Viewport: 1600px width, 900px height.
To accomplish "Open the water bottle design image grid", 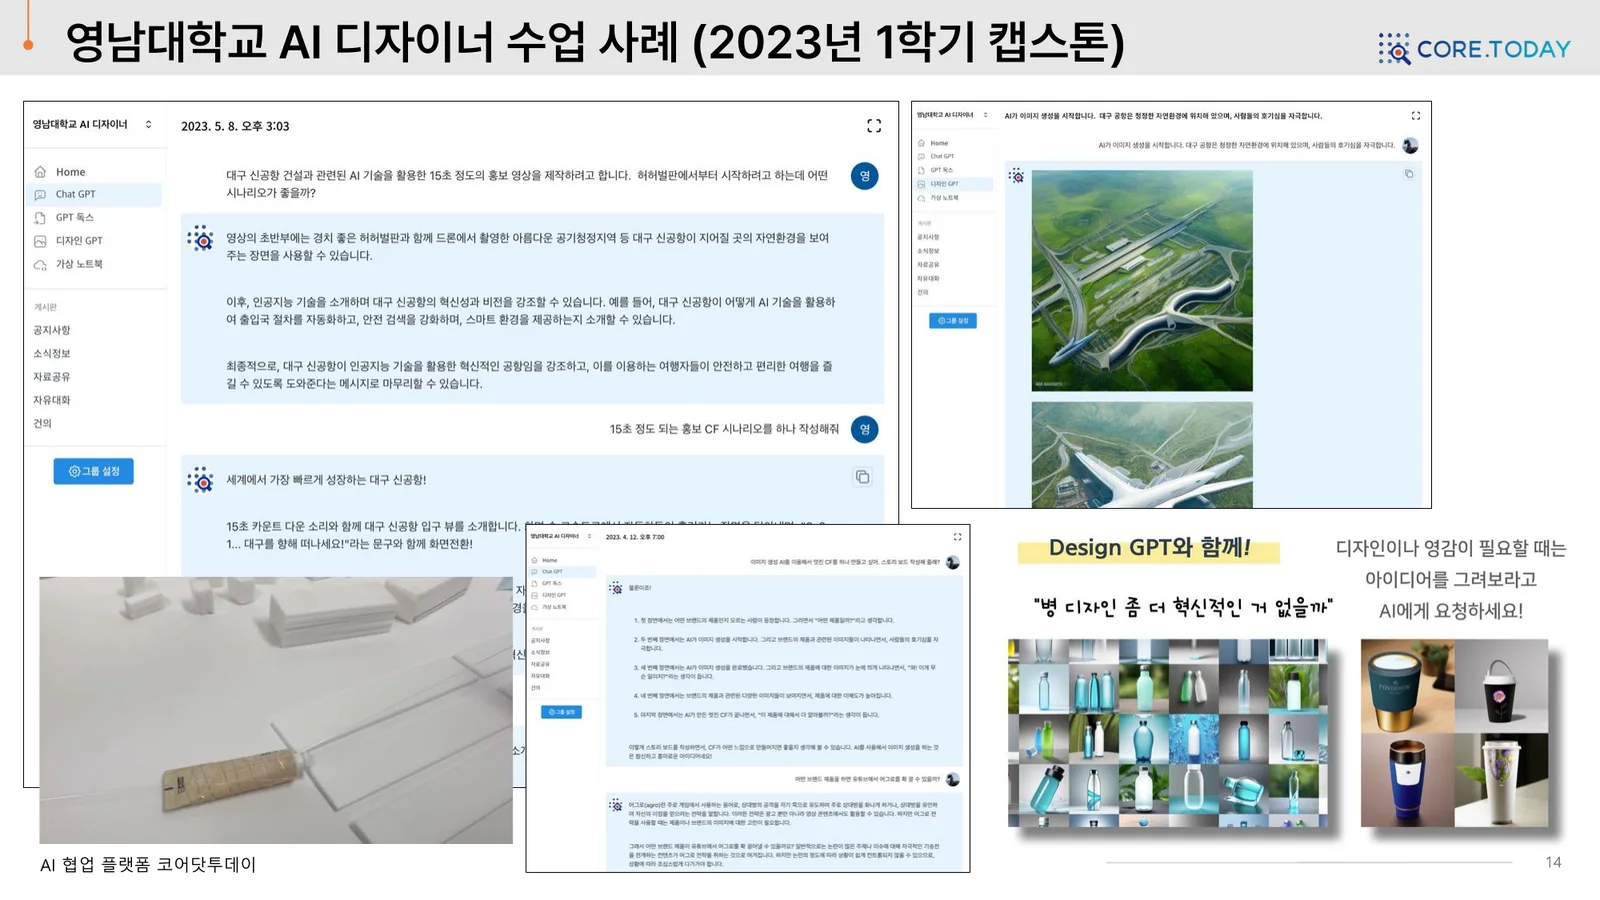I will [x=1168, y=733].
